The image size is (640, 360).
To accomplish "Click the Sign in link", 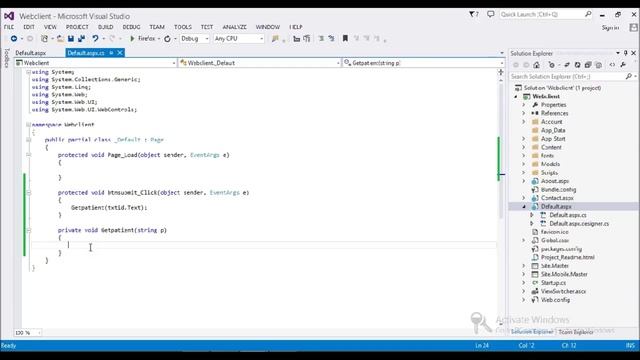I will [610, 28].
